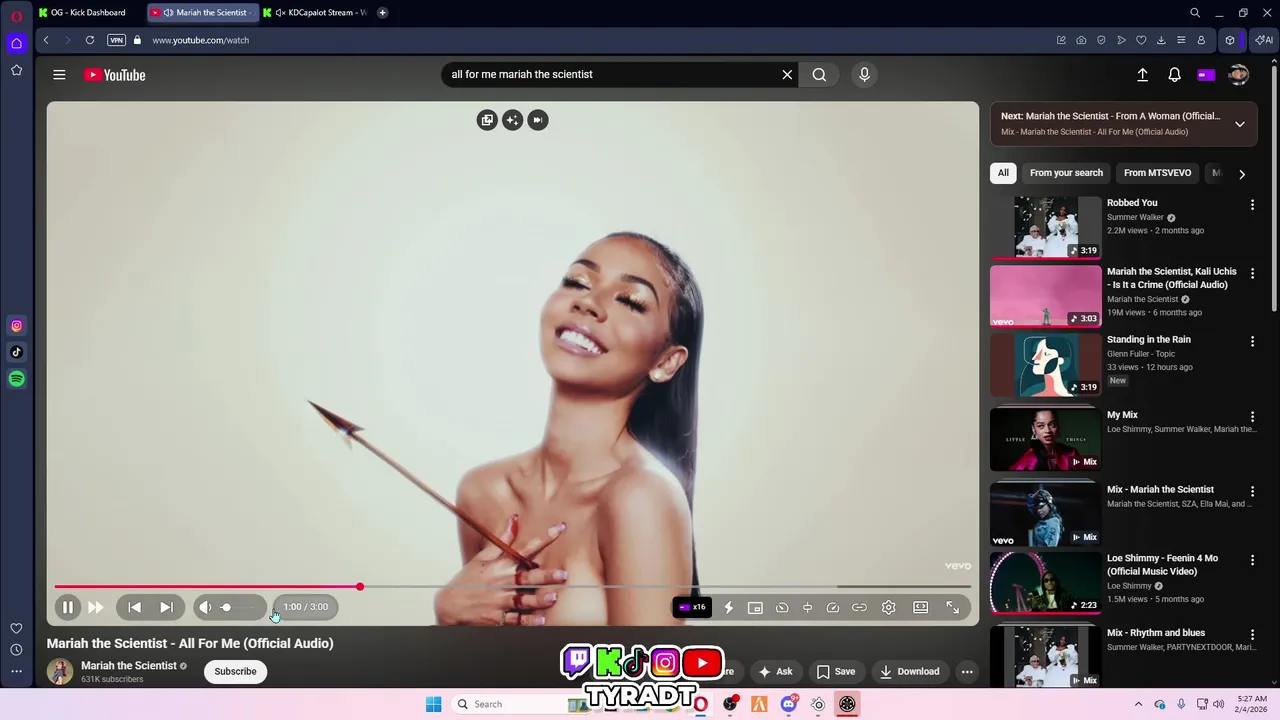Image resolution: width=1280 pixels, height=720 pixels.
Task: Open Spotify in Opera sidebar
Action: pyautogui.click(x=16, y=379)
